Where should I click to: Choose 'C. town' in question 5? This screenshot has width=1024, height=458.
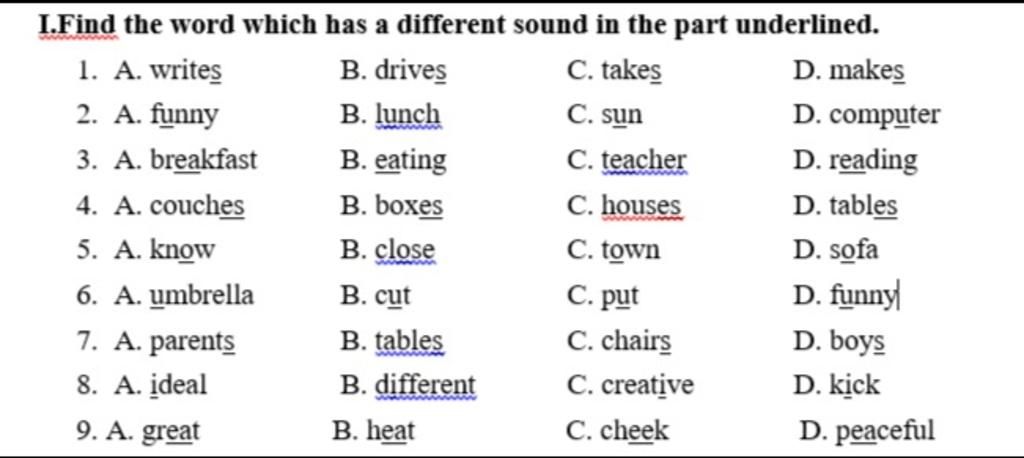point(614,250)
